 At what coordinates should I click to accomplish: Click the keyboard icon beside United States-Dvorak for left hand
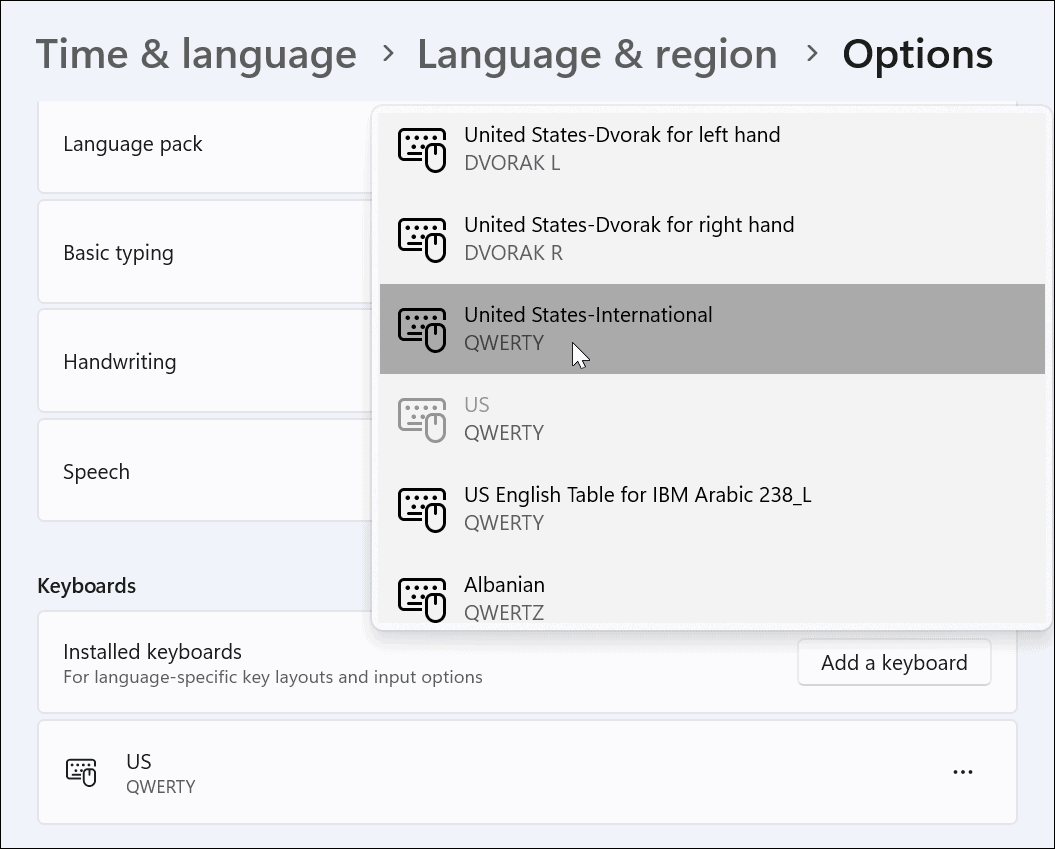click(422, 148)
